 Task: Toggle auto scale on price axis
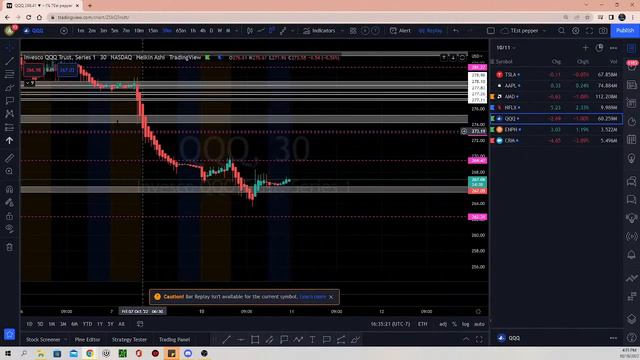[x=479, y=324]
